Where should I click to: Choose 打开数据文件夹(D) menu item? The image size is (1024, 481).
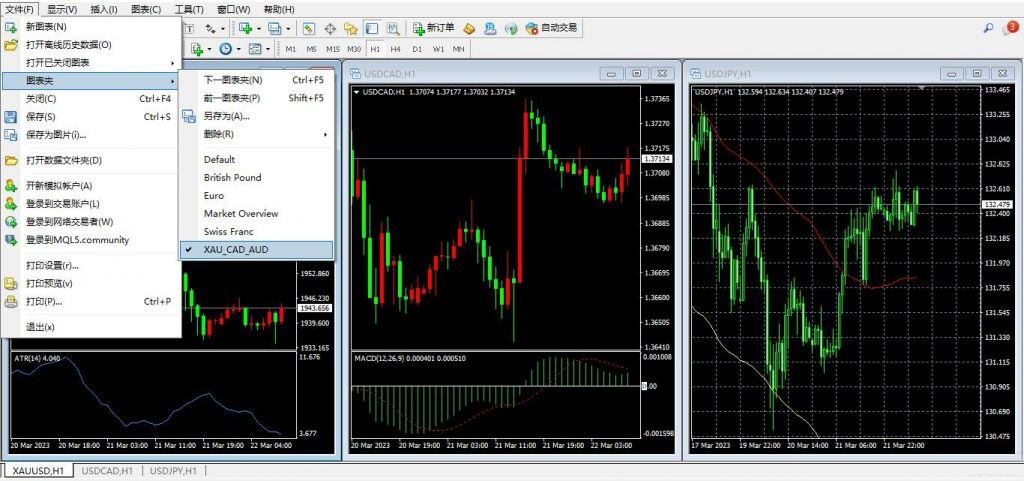pyautogui.click(x=91, y=161)
